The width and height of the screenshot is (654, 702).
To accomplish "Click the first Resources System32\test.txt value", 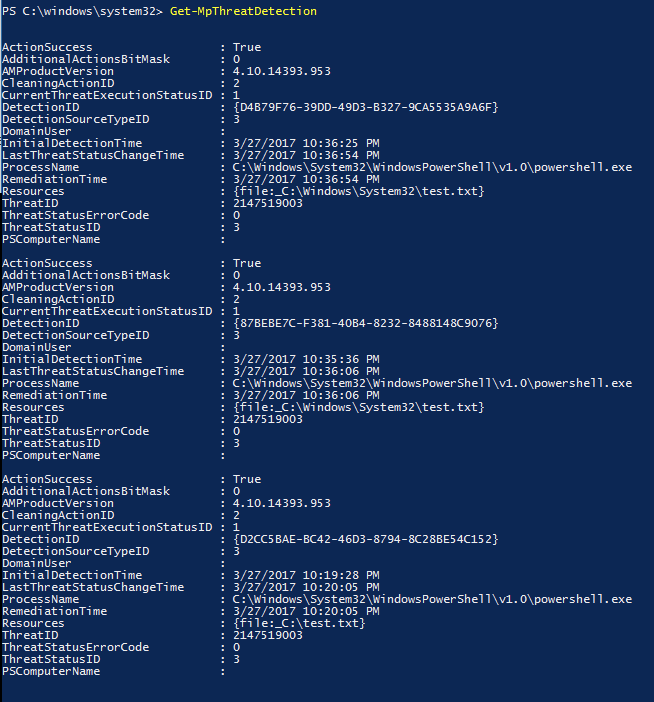I will [359, 192].
